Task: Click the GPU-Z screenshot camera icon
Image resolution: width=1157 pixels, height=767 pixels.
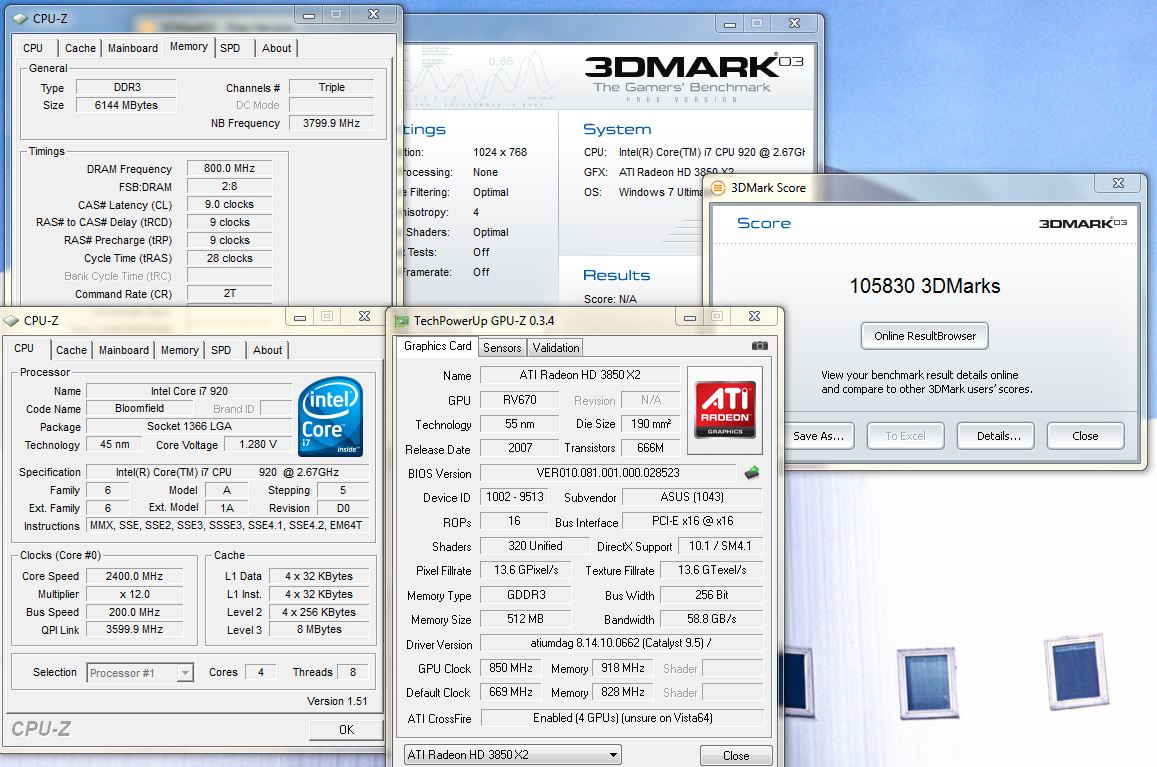Action: tap(759, 345)
